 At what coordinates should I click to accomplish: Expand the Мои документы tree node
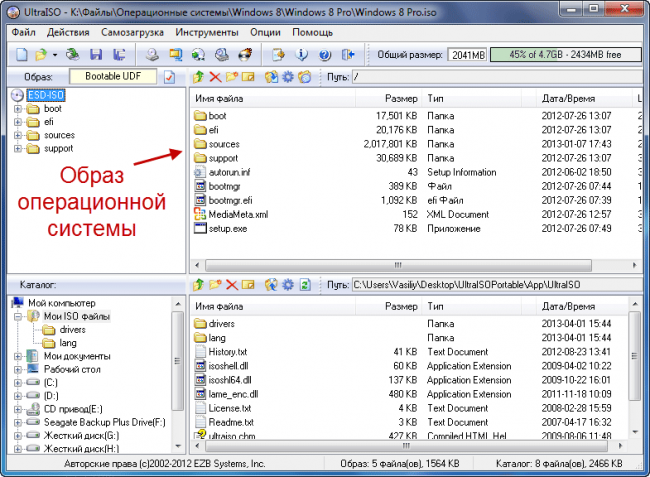pyautogui.click(x=18, y=357)
